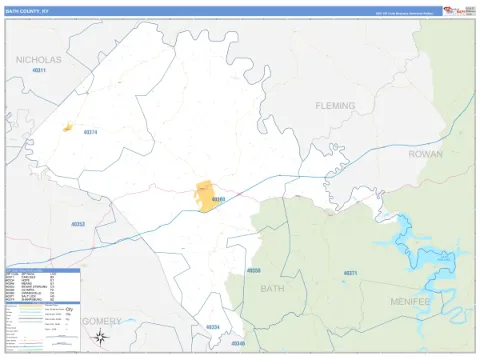Click the partial GOMERY county label
Screen dimensions: 480x360
(102, 321)
